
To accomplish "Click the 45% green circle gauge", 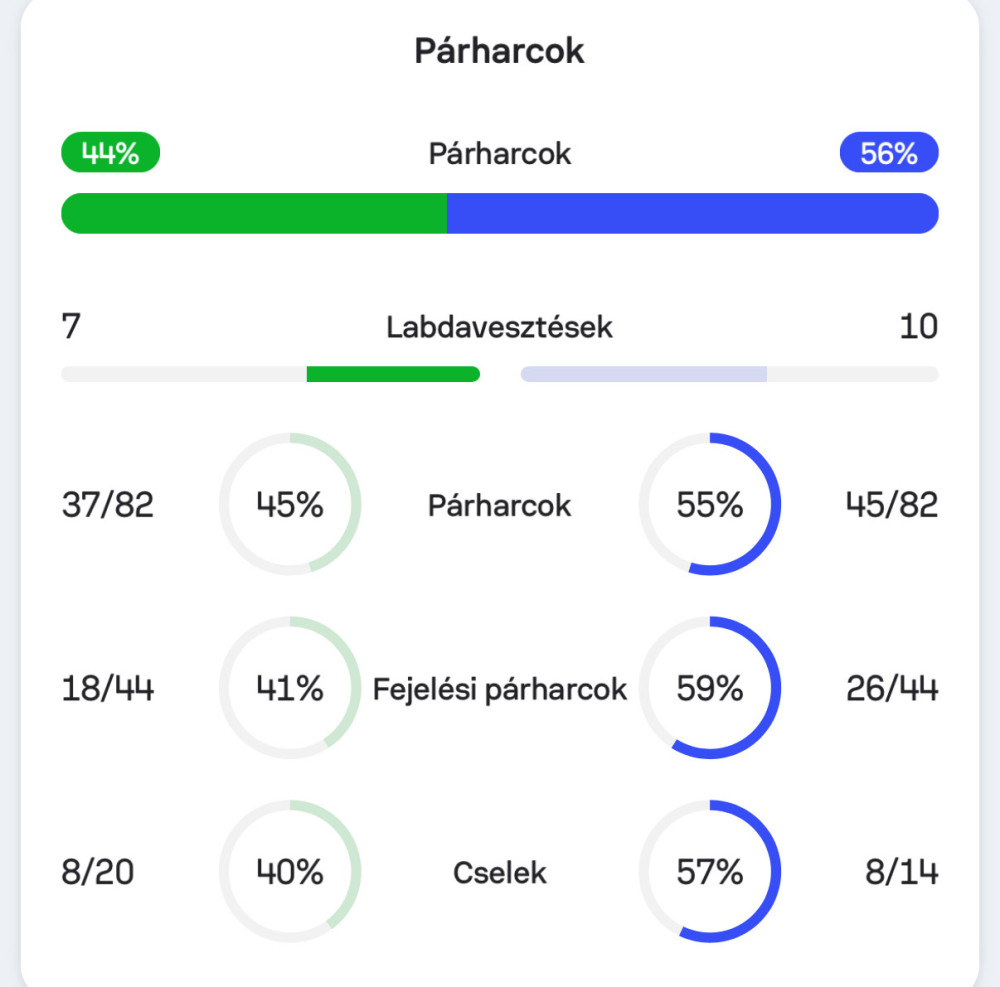I will coord(290,504).
